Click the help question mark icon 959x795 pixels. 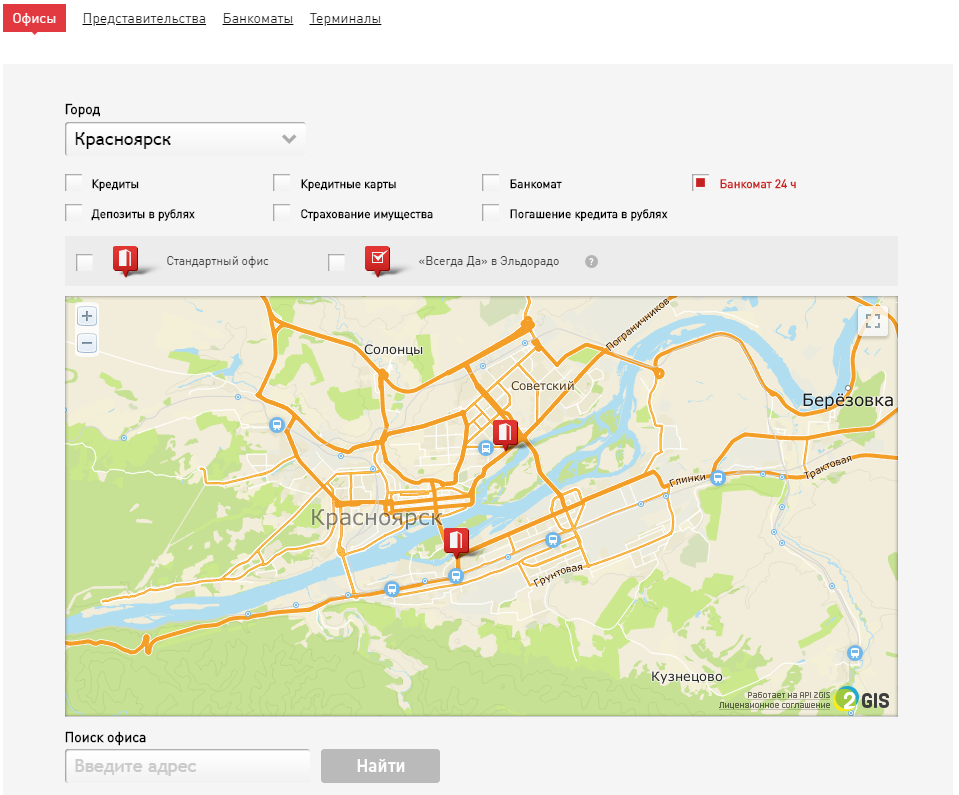[591, 262]
